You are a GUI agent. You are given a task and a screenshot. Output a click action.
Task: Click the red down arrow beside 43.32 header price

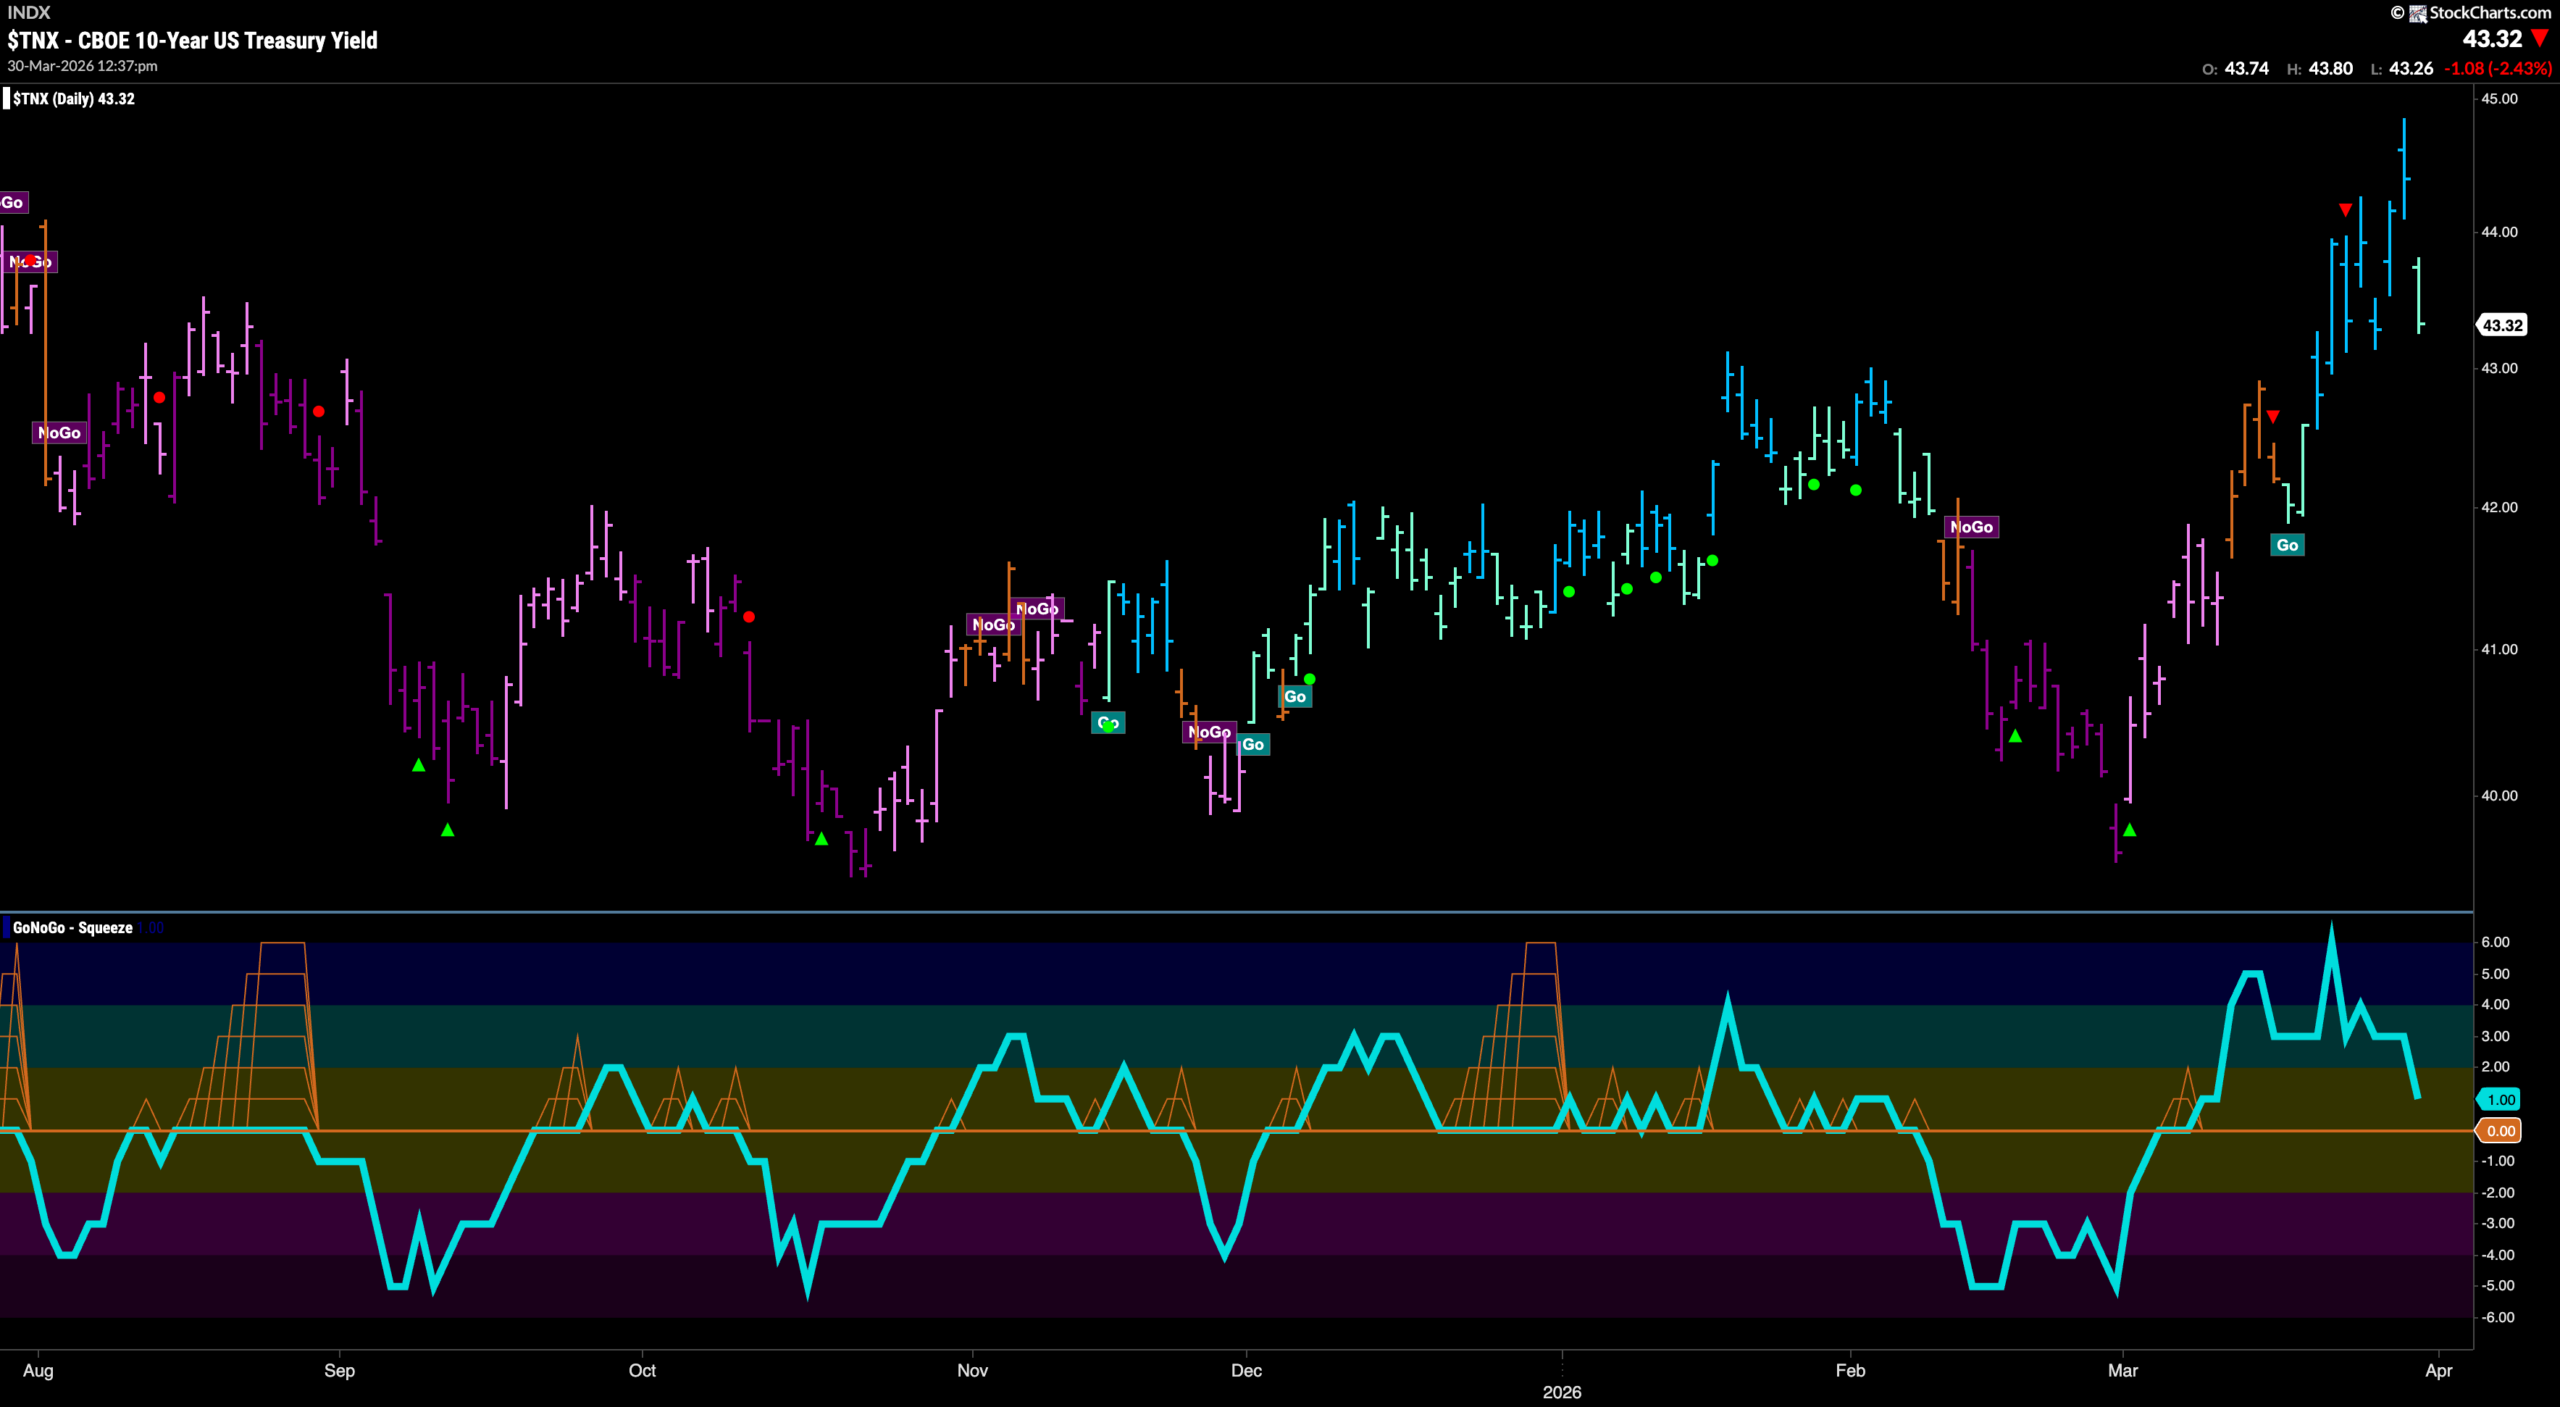[2540, 39]
